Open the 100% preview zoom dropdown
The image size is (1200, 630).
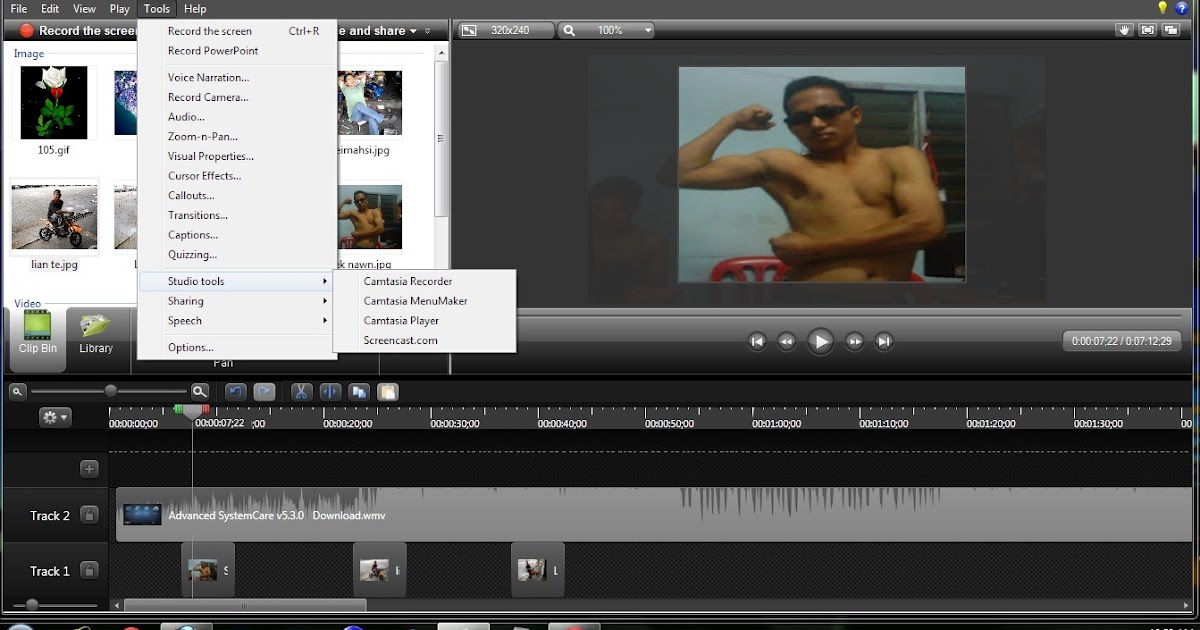tap(608, 31)
